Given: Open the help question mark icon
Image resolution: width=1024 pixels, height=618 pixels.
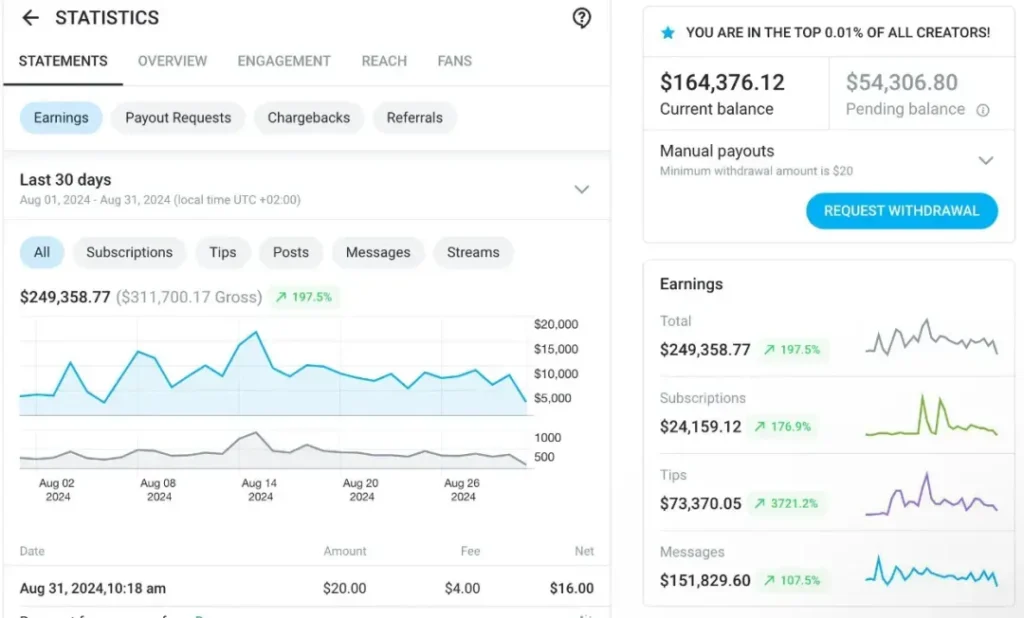Looking at the screenshot, I should [581, 18].
